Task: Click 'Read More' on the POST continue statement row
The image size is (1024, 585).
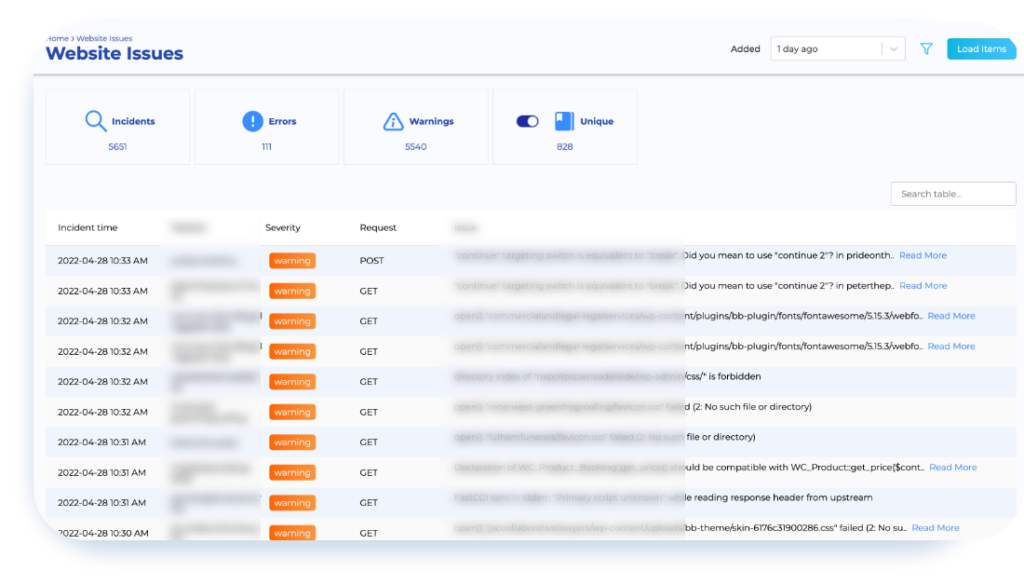Action: pos(922,255)
